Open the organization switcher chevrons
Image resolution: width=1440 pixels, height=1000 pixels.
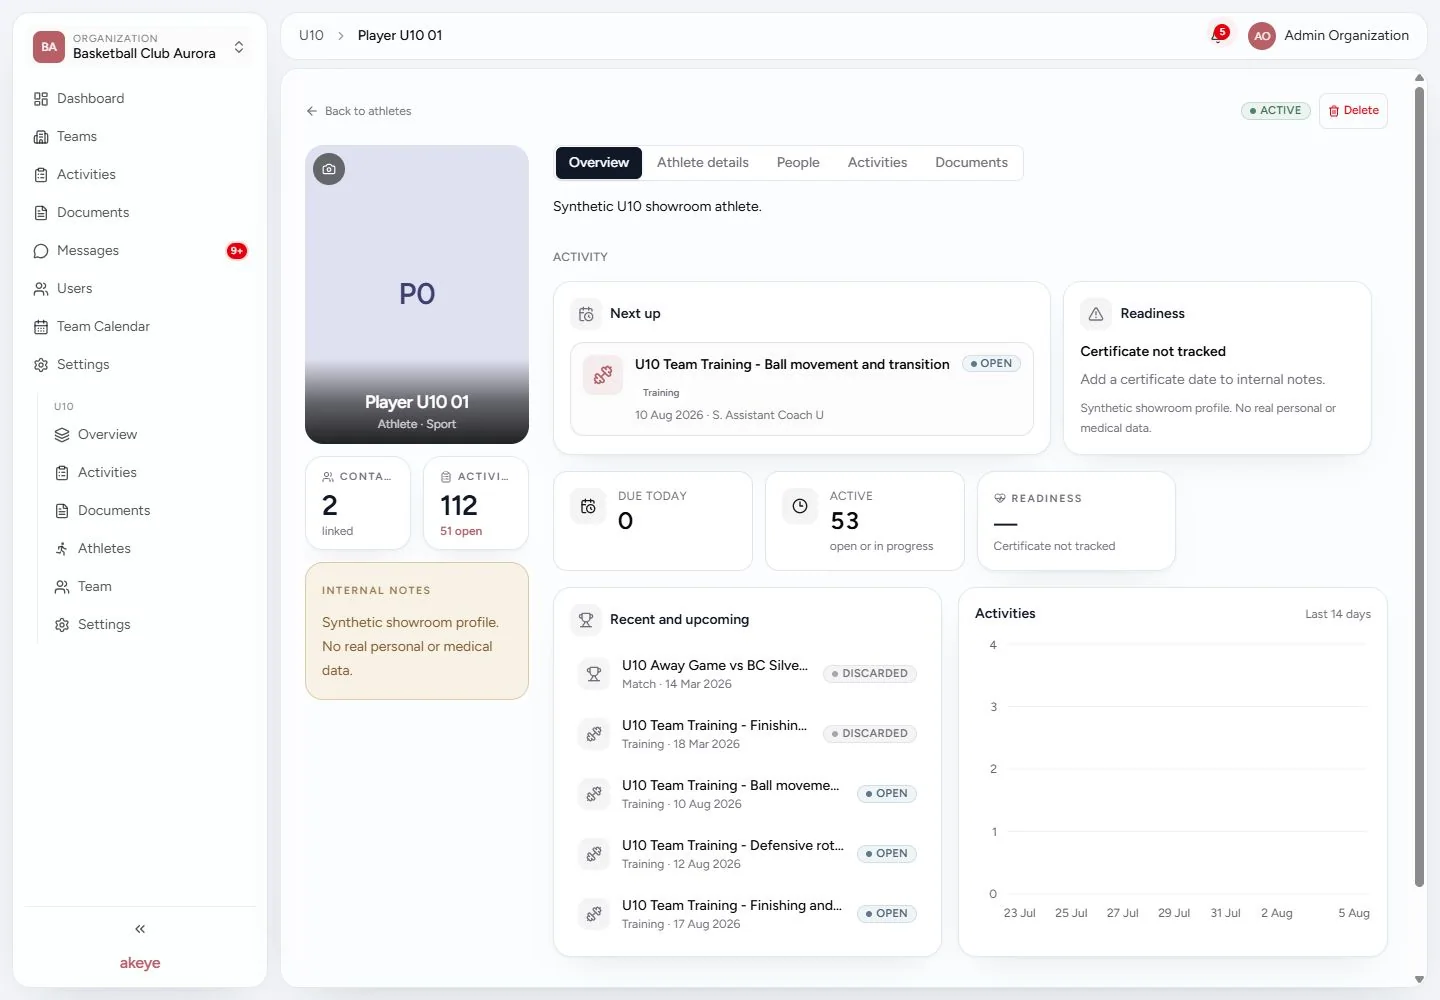[x=239, y=47]
